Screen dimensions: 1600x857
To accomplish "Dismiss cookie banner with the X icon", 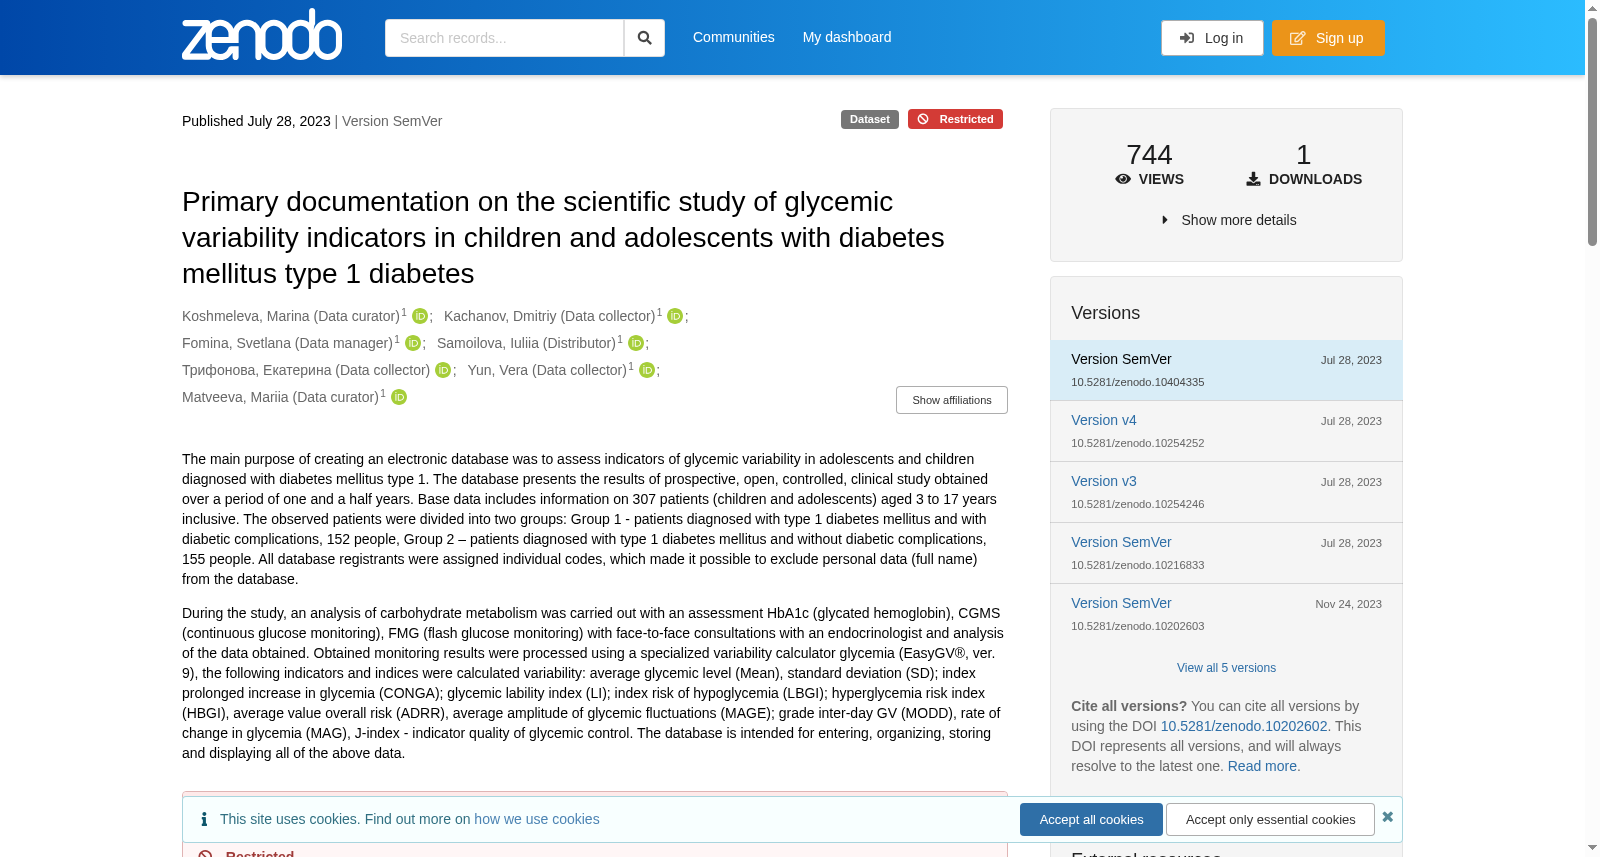I will [1387, 817].
